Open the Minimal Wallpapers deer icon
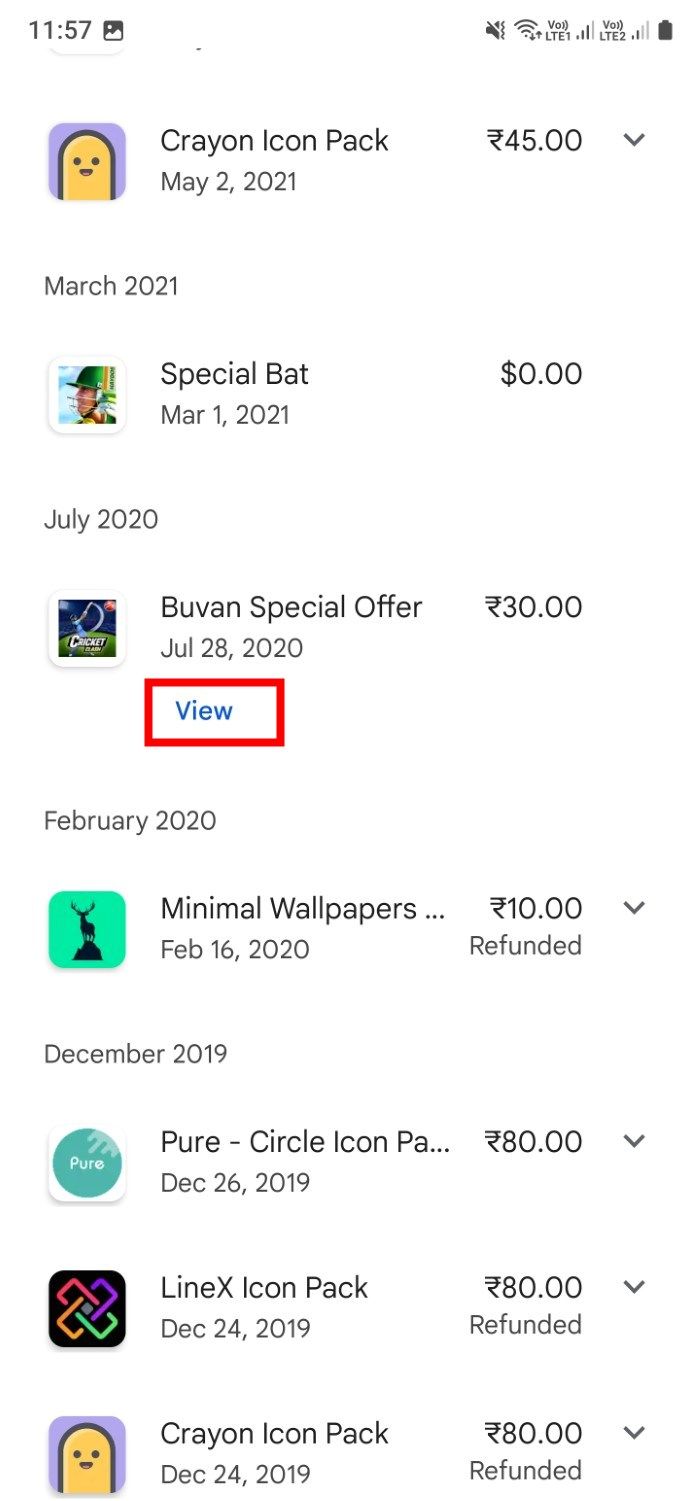Image resolution: width=700 pixels, height=1501 pixels. tap(87, 928)
